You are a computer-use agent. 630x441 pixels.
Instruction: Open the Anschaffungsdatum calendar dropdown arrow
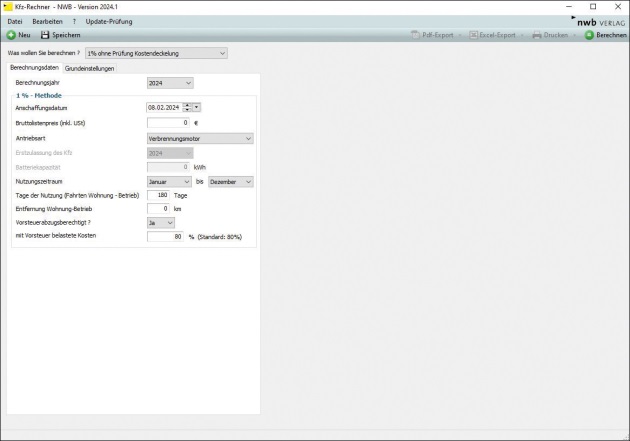pyautogui.click(x=197, y=107)
